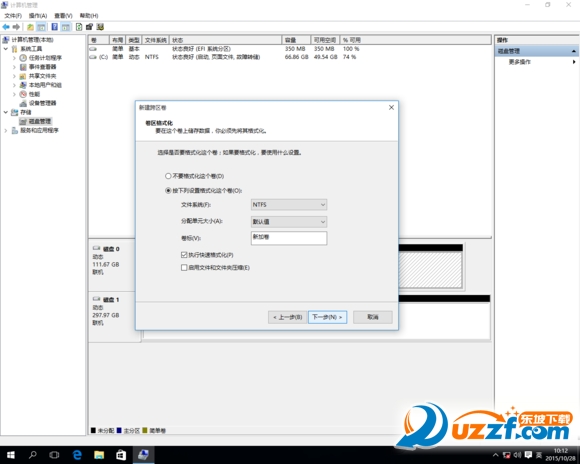Click the Up one level folder icon
The image size is (580, 464).
pyautogui.click(x=30, y=27)
